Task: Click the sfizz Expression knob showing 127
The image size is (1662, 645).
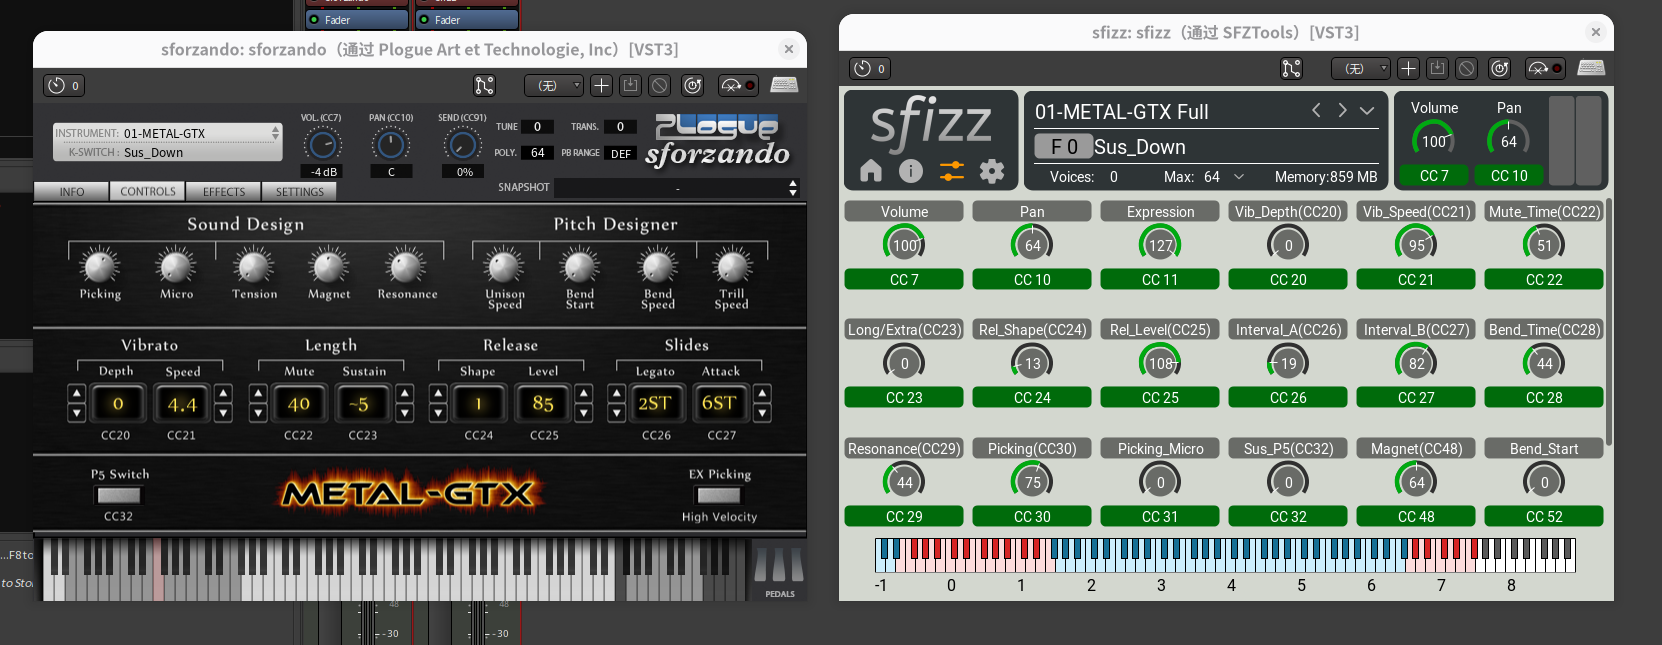Action: pyautogui.click(x=1160, y=245)
